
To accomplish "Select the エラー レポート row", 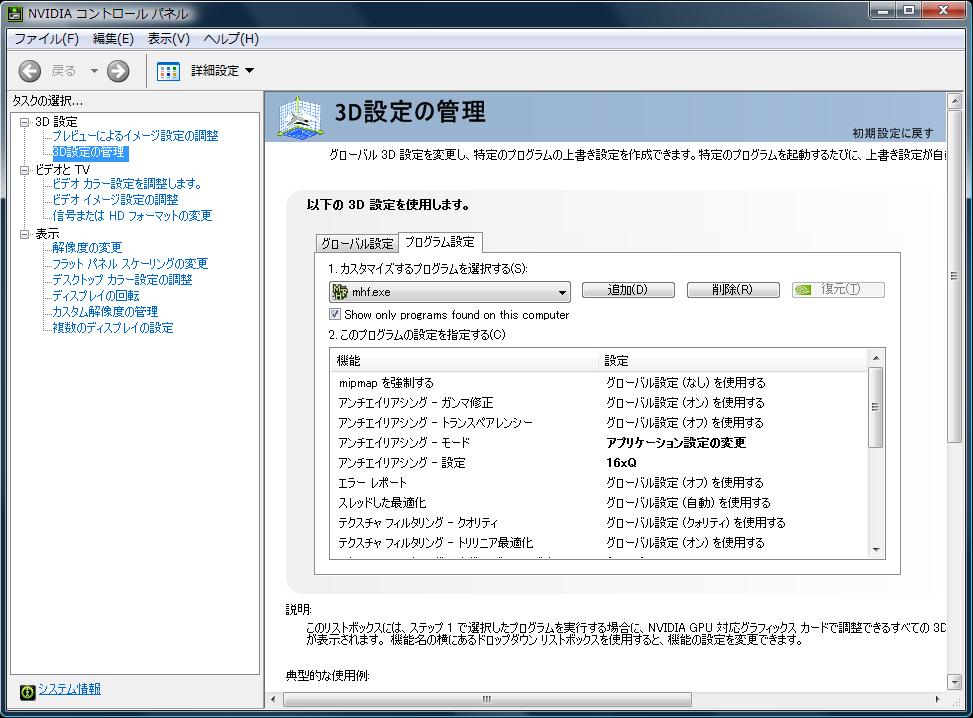I will [599, 483].
